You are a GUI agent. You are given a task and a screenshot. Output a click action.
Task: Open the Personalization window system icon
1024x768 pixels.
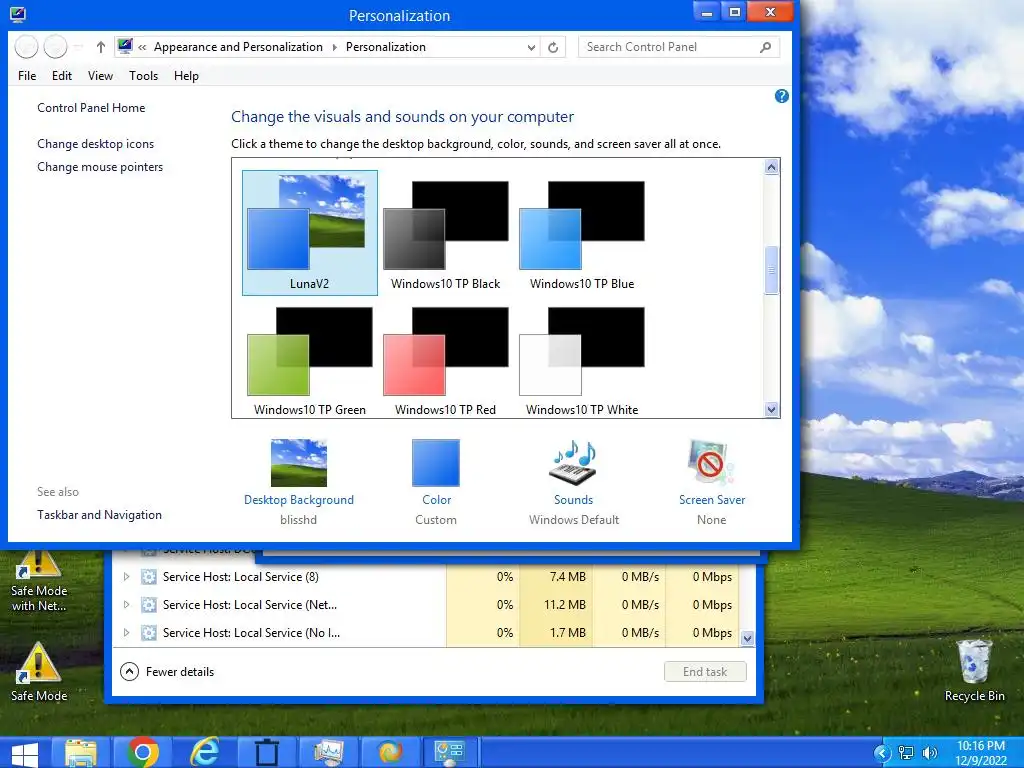pos(18,14)
